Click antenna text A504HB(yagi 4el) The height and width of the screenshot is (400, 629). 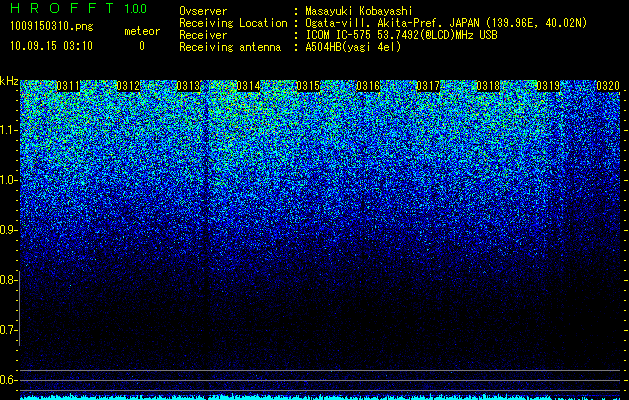click(x=353, y=47)
